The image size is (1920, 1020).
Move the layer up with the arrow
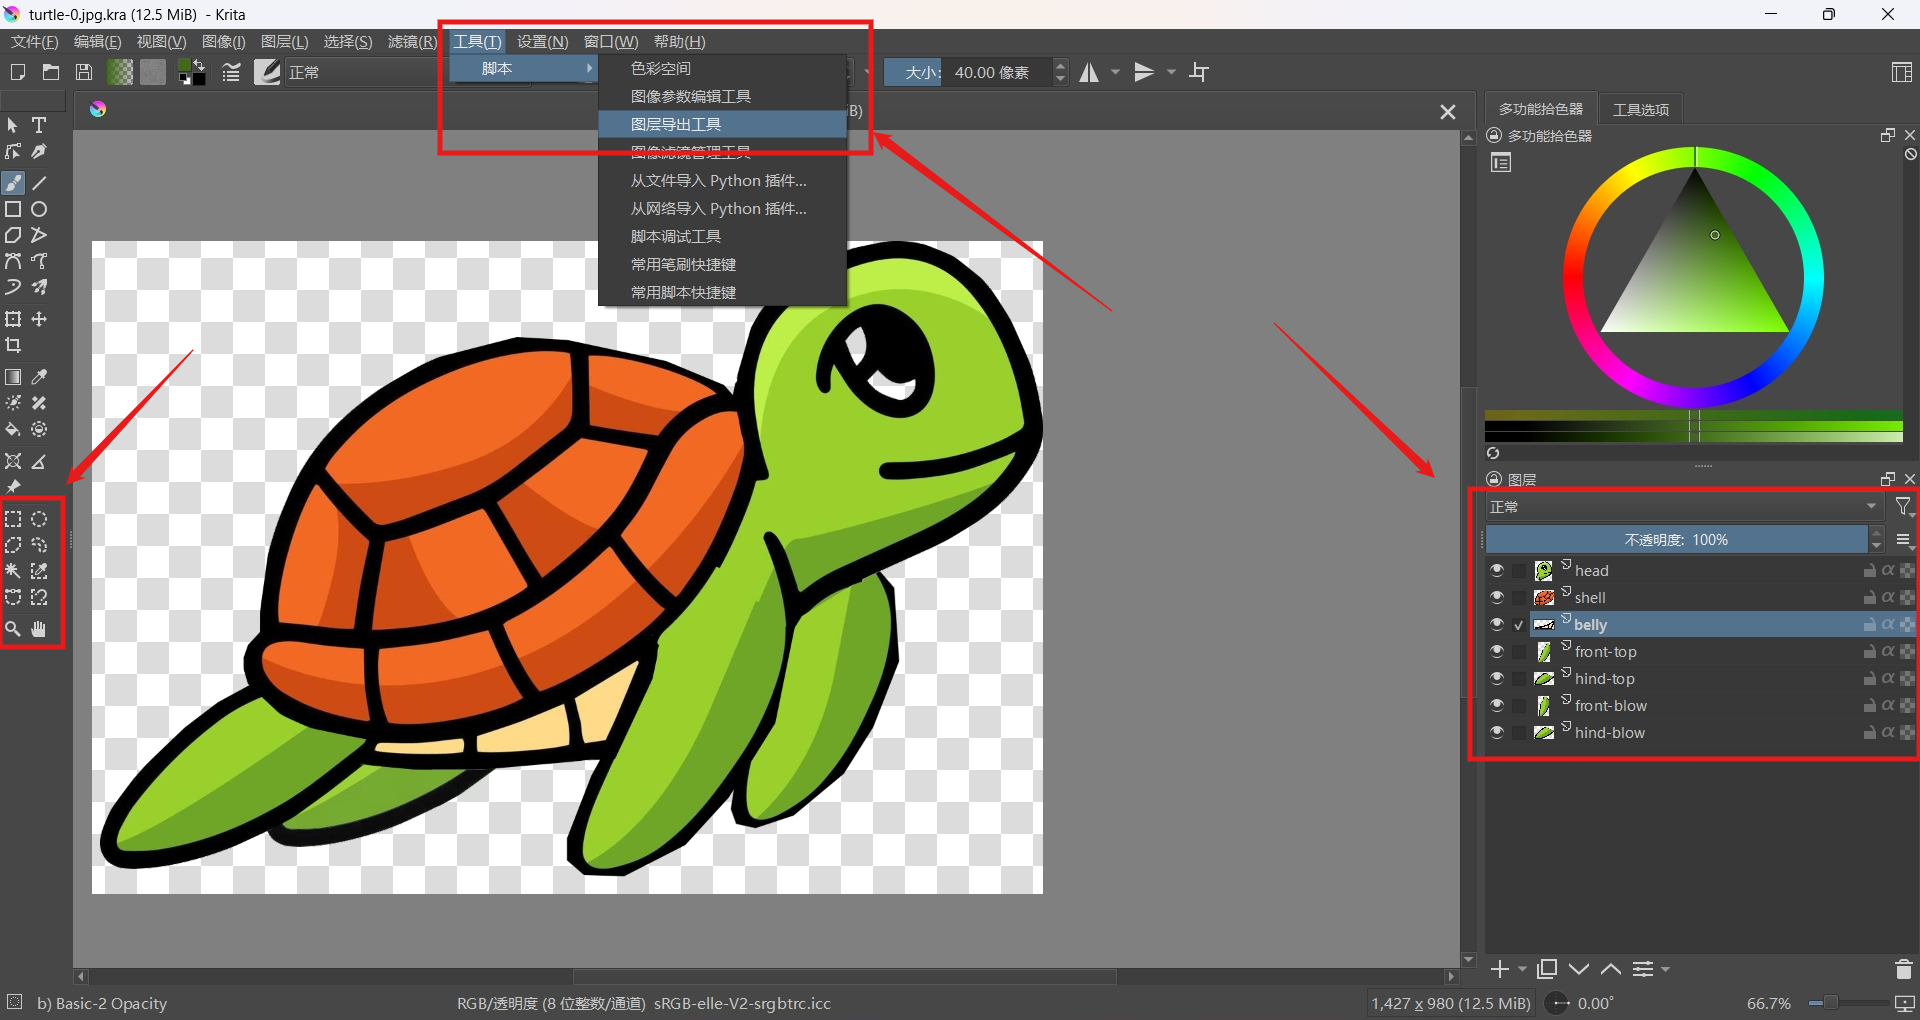pos(1611,969)
